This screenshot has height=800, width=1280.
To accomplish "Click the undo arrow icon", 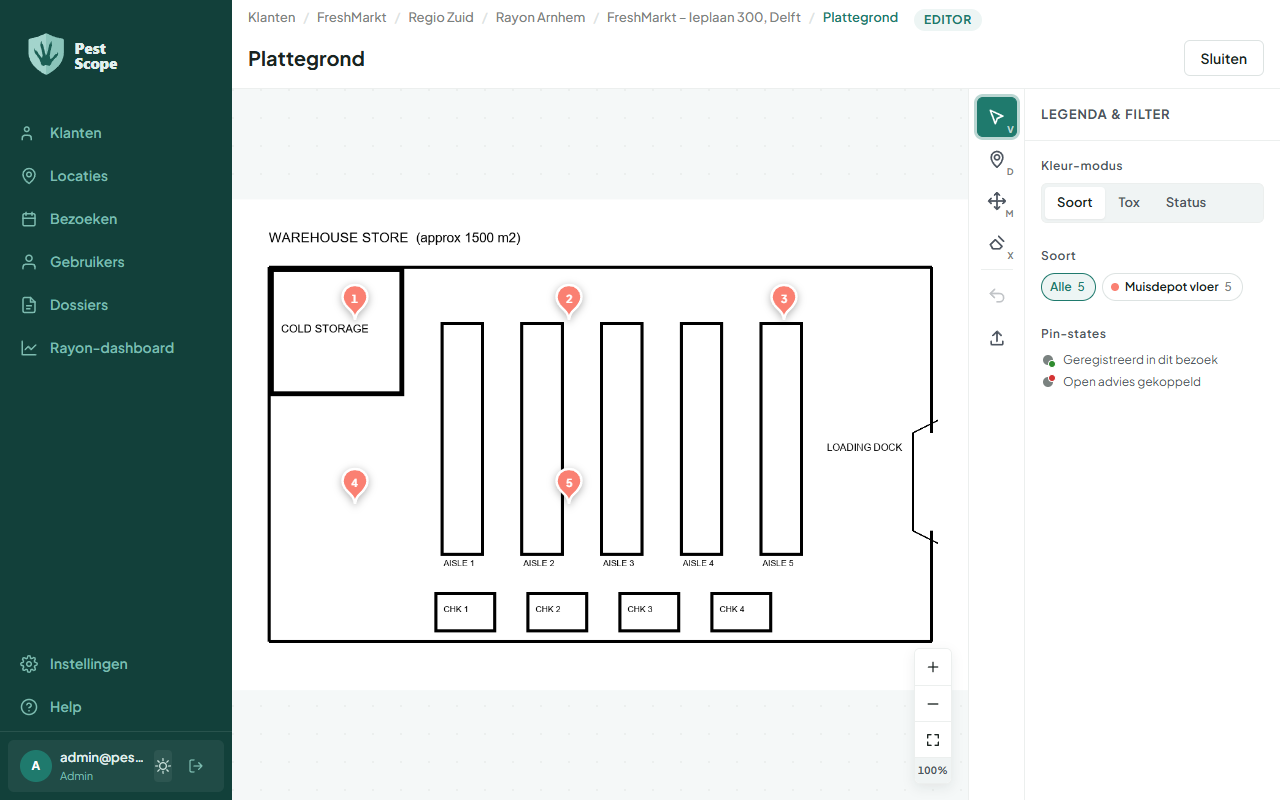I will tap(997, 296).
